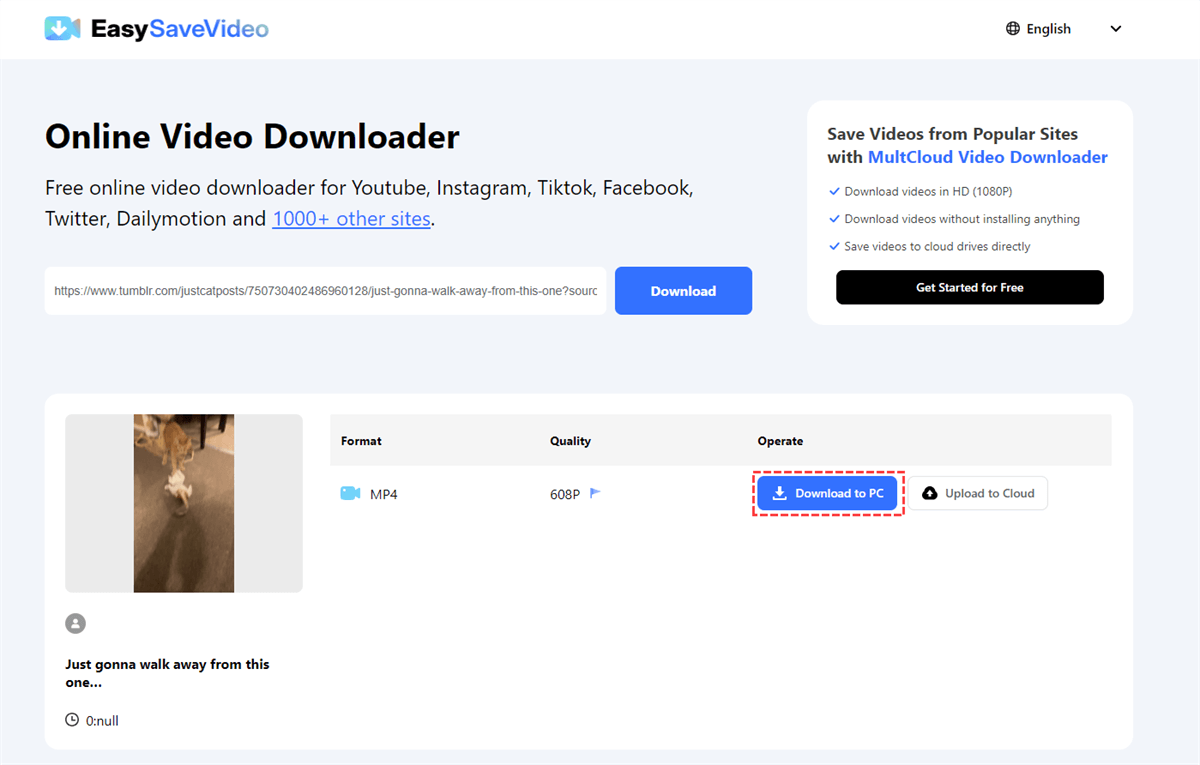Click the "Download videos in HD (1080P)" item
Viewport: 1200px width, 765px height.
click(921, 191)
